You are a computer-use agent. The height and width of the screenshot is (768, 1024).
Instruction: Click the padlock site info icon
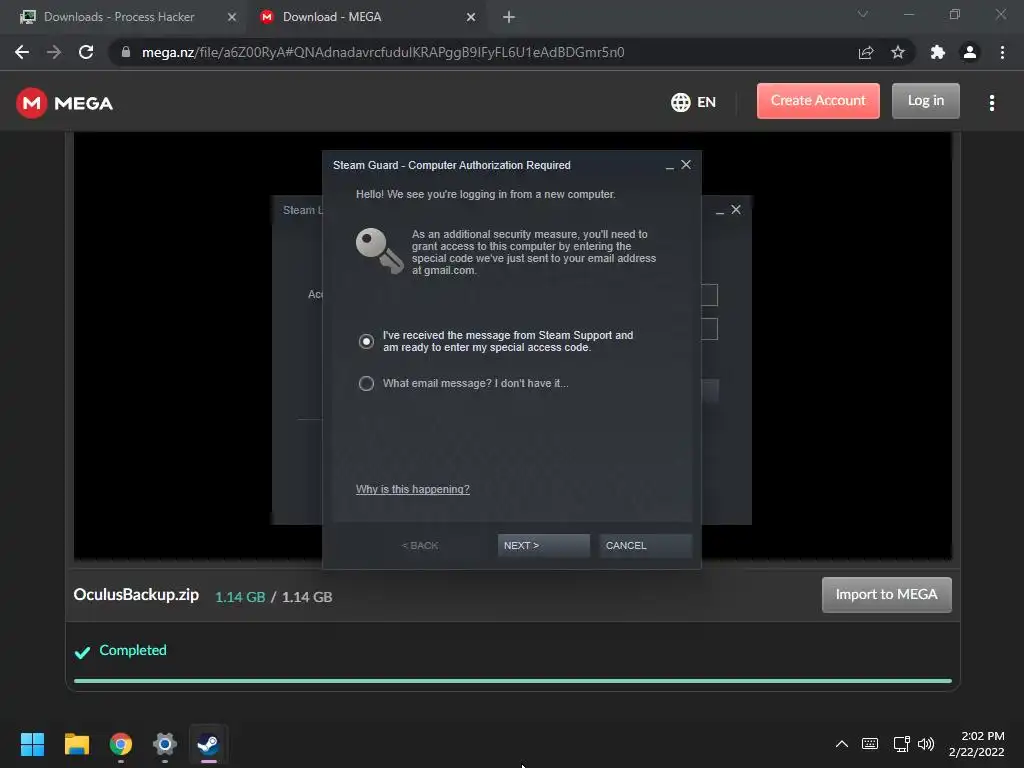click(x=125, y=52)
